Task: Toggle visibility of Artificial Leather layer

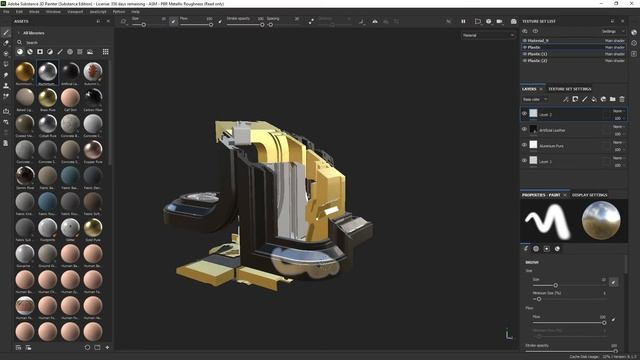Action: (x=524, y=129)
